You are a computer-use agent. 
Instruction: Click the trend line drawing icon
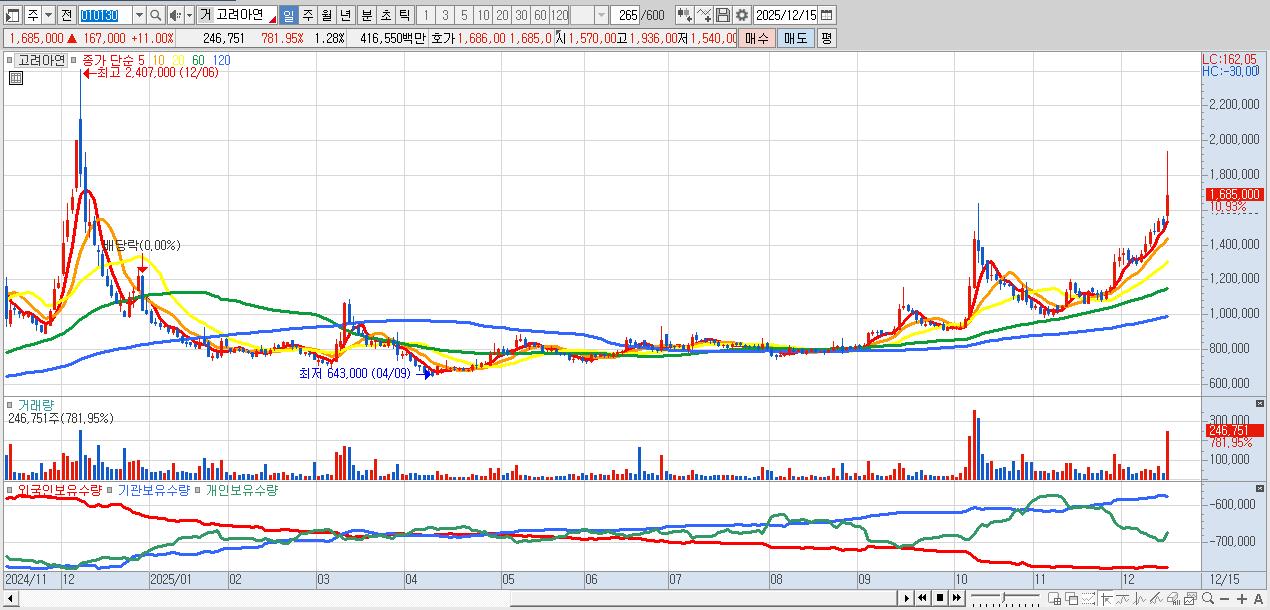click(x=1157, y=599)
